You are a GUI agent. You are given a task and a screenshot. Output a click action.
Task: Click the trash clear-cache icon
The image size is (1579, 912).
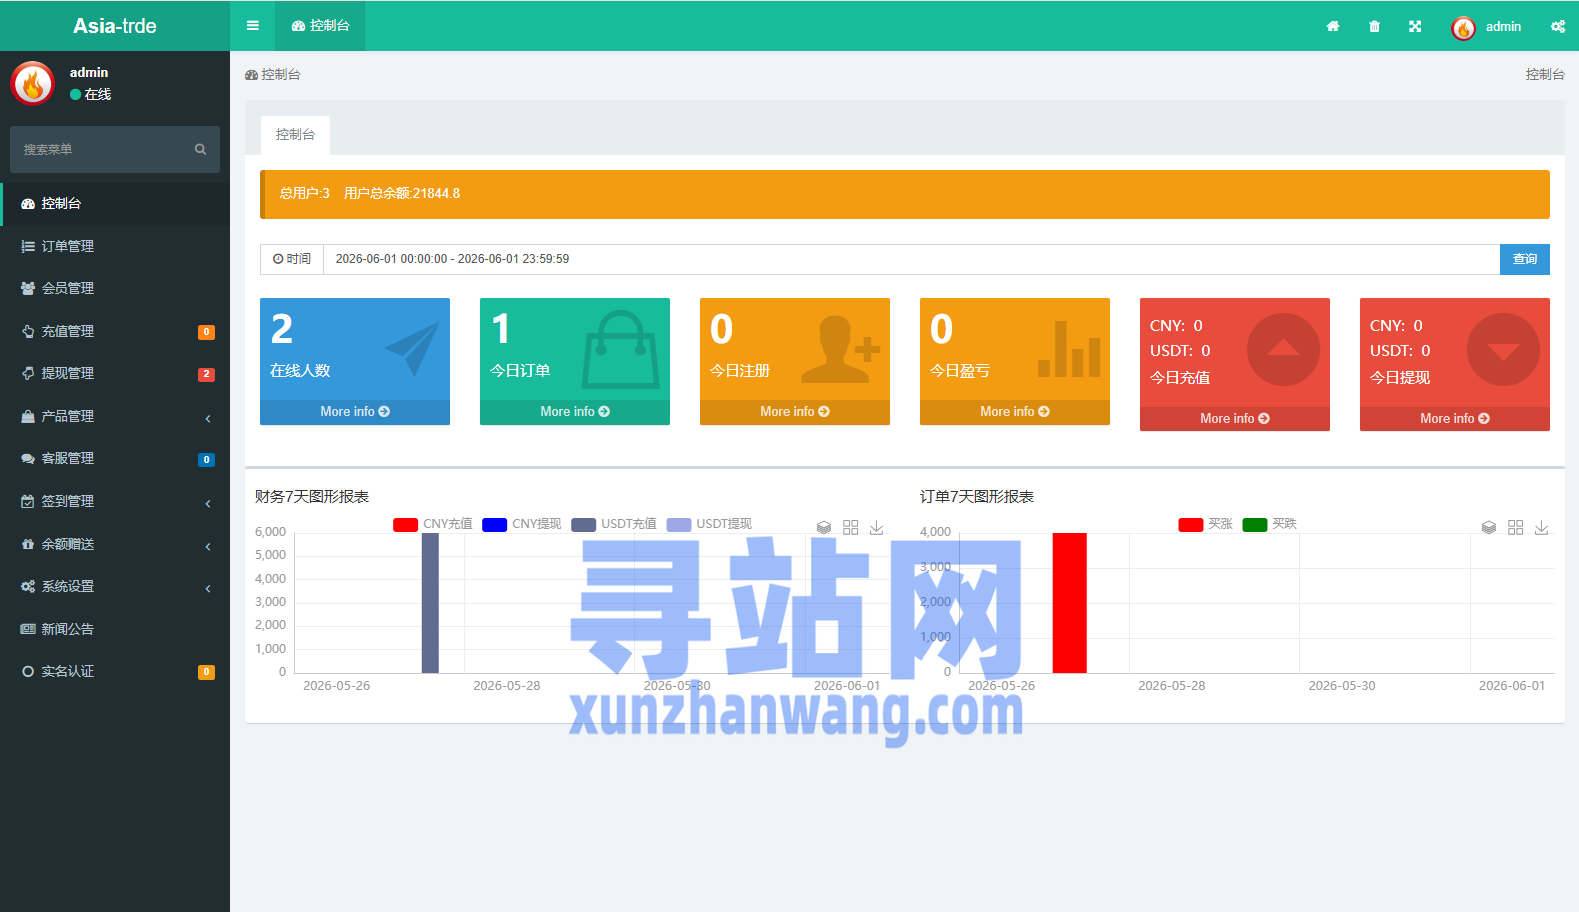click(1374, 27)
